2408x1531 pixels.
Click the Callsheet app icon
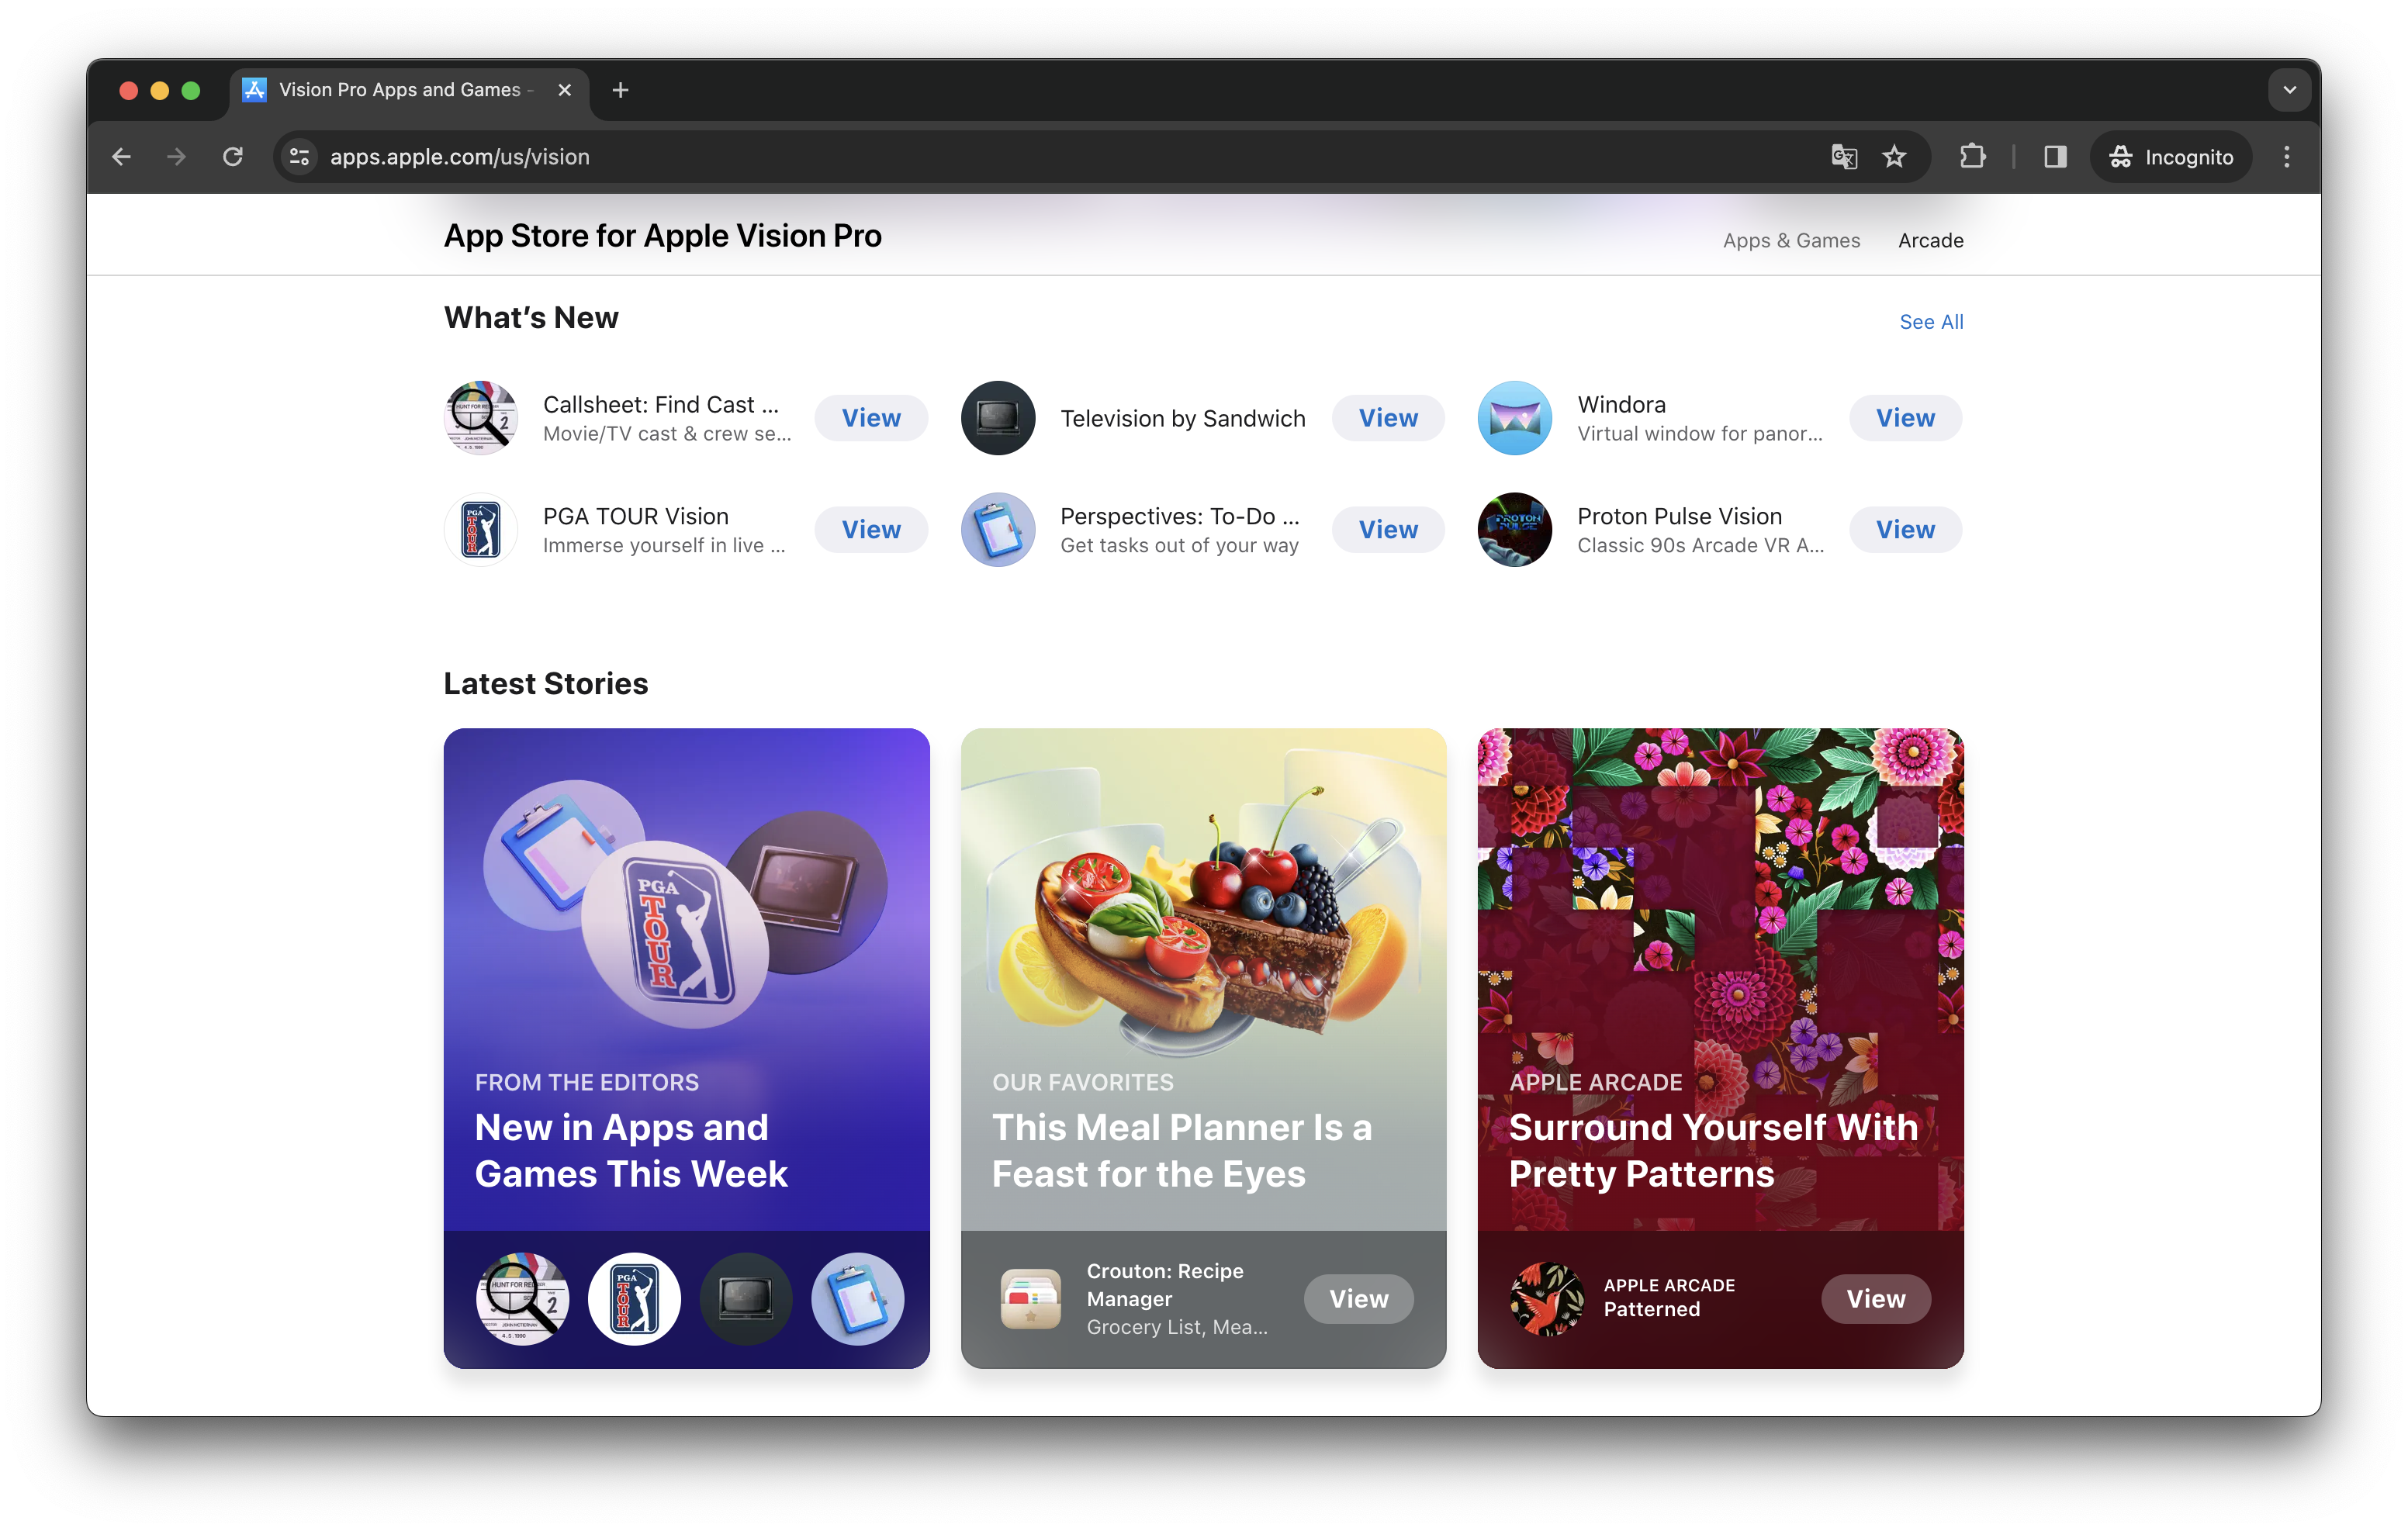pyautogui.click(x=480, y=418)
